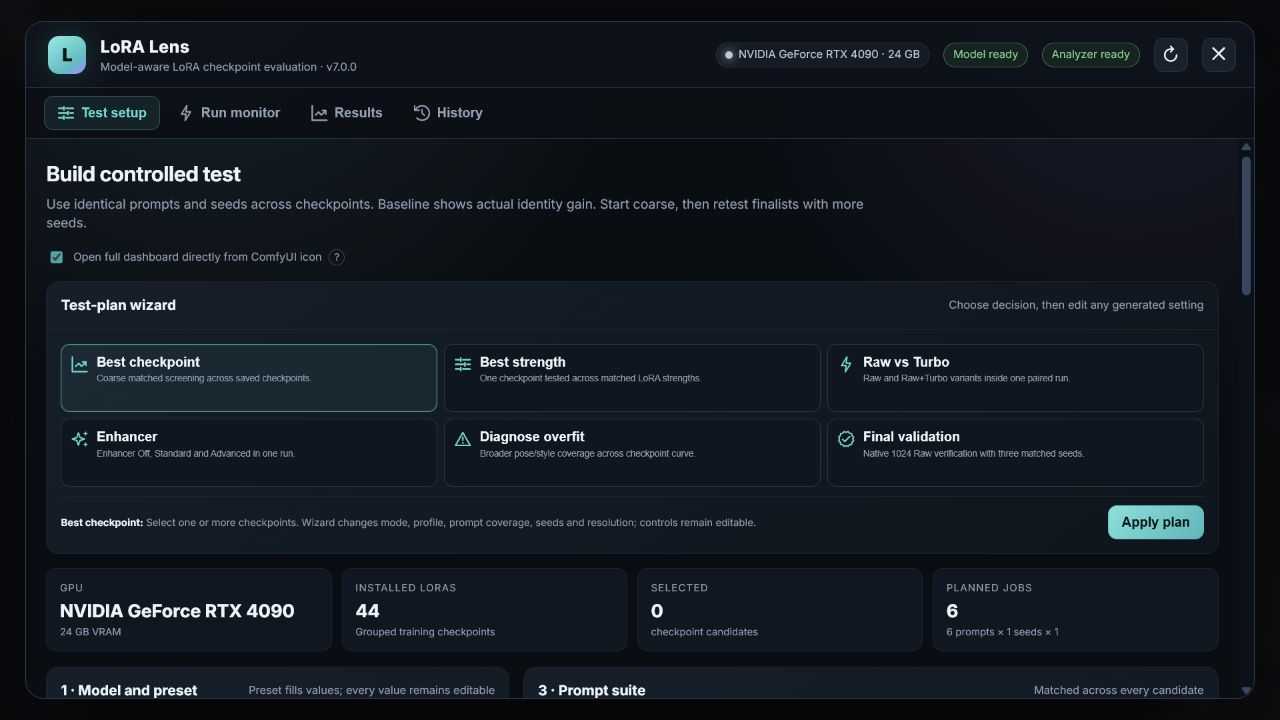This screenshot has height=720, width=1280.
Task: Select the Best checkpoint plan card
Action: point(249,378)
